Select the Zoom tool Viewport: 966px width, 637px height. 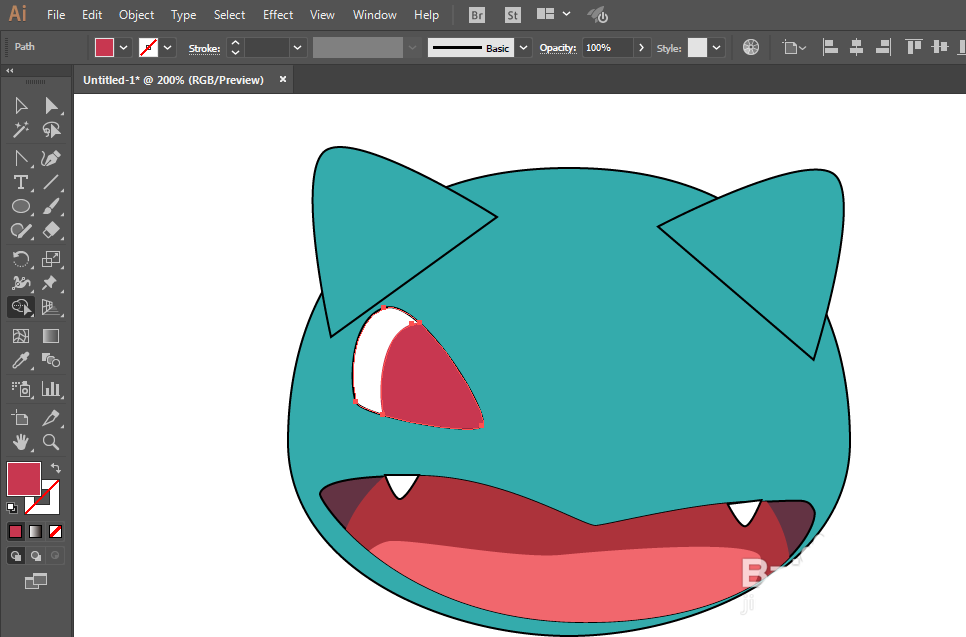51,441
